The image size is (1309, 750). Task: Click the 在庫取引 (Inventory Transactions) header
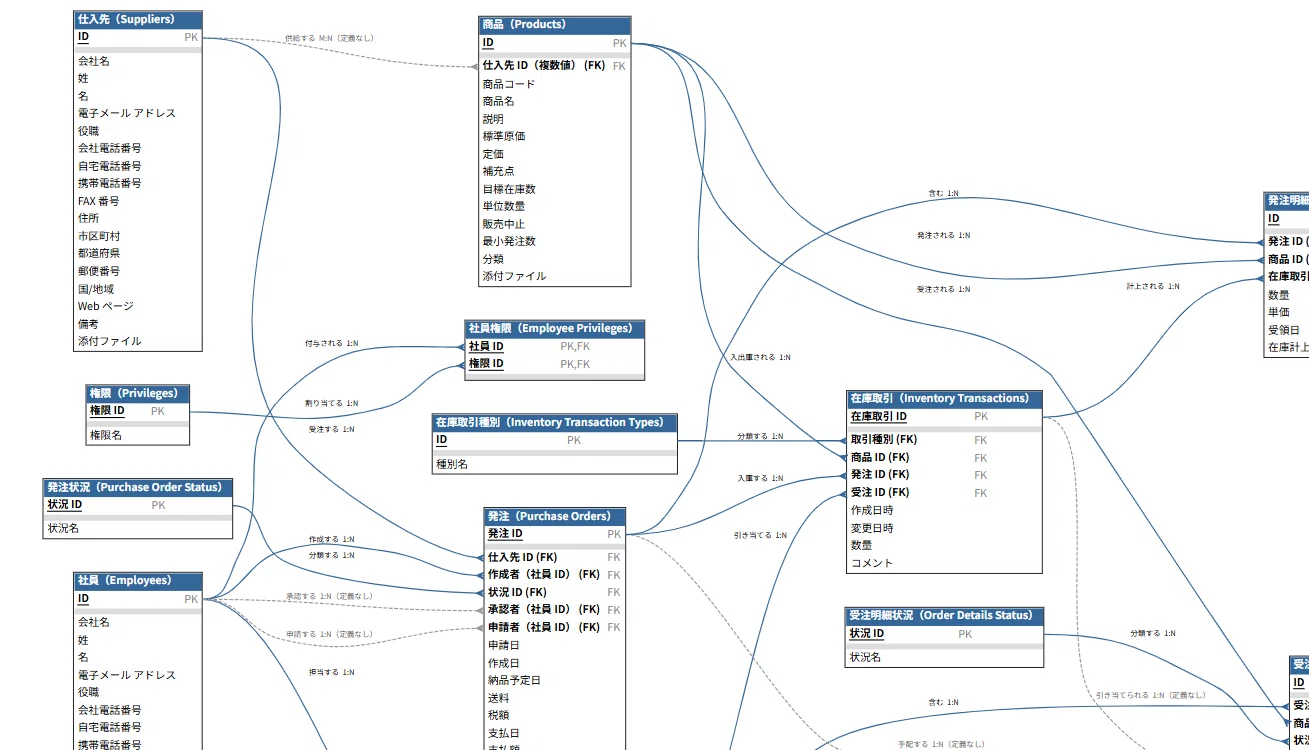(944, 398)
